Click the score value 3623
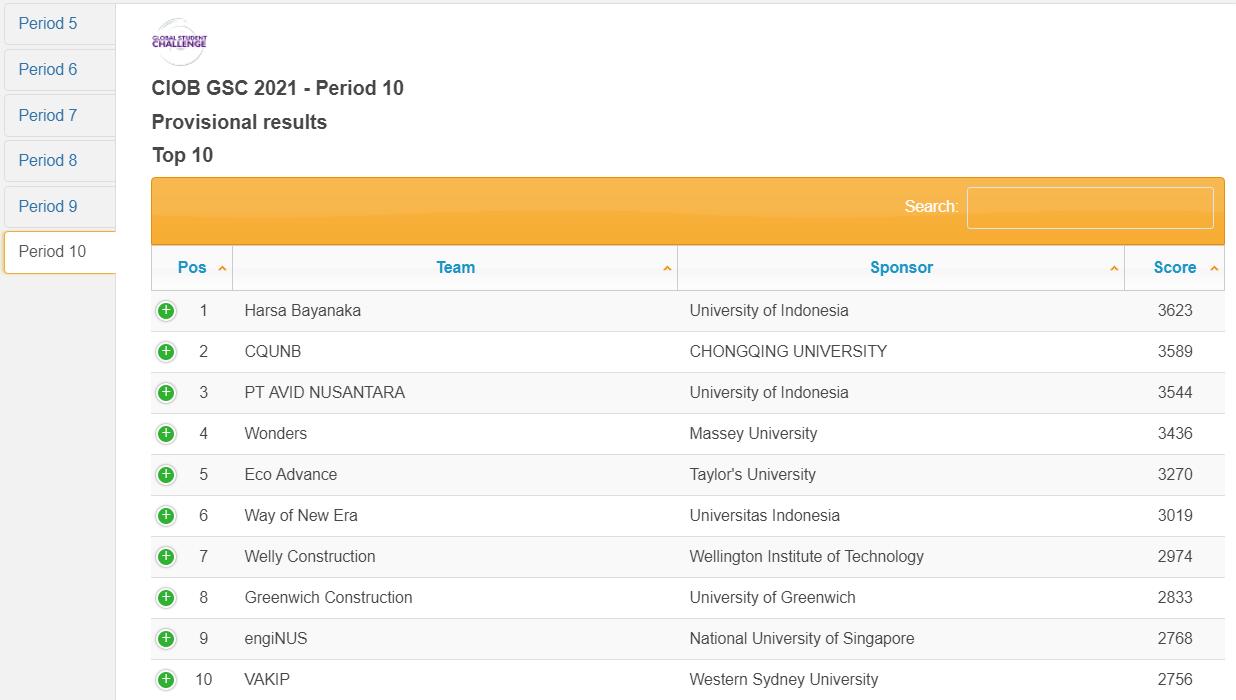 [1175, 311]
